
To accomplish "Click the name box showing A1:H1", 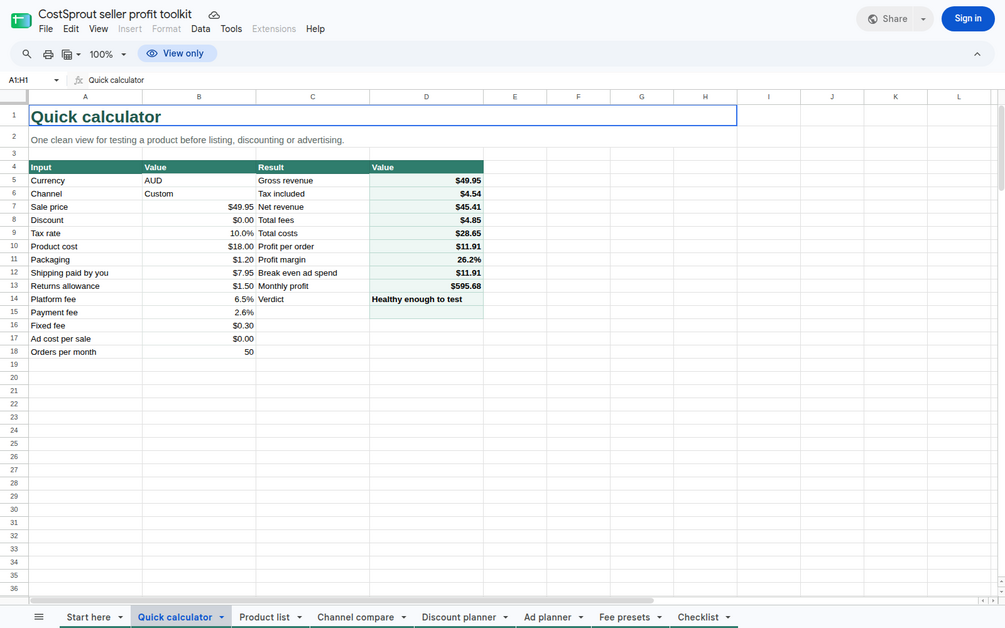I will pyautogui.click(x=29, y=80).
